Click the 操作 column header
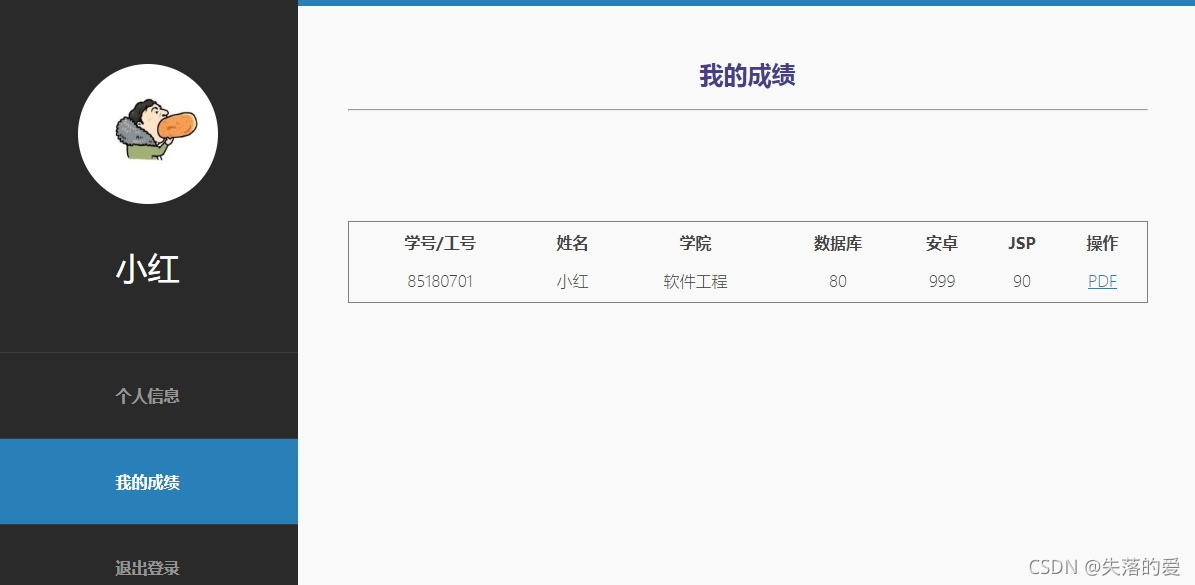1195x585 pixels. (x=1102, y=243)
